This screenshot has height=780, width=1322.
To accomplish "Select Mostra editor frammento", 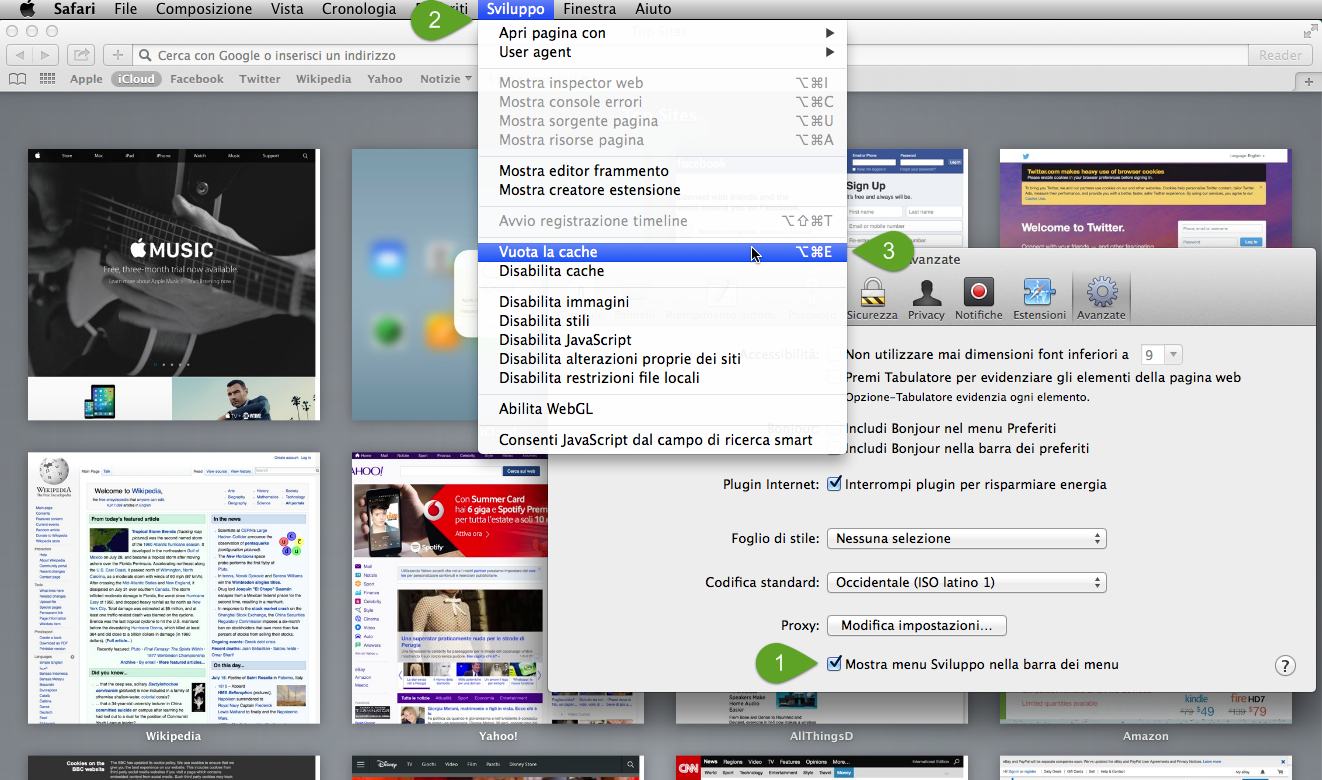I will point(662,171).
